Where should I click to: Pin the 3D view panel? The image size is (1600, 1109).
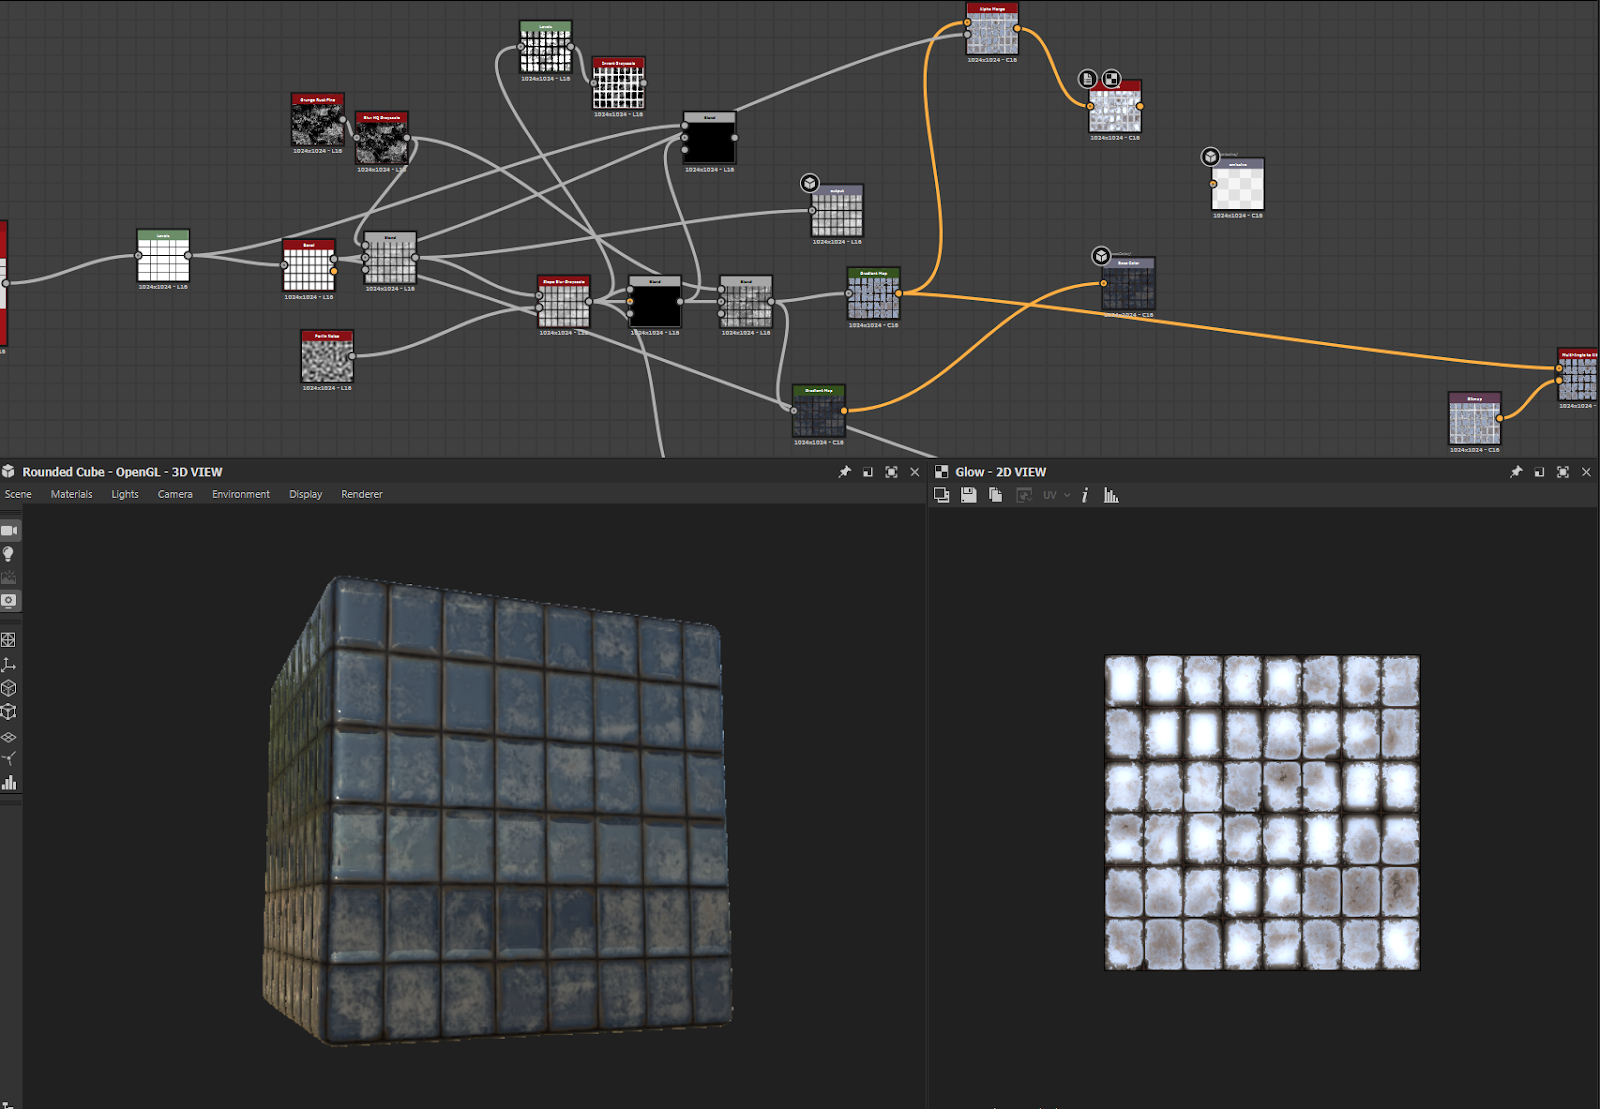[x=845, y=472]
